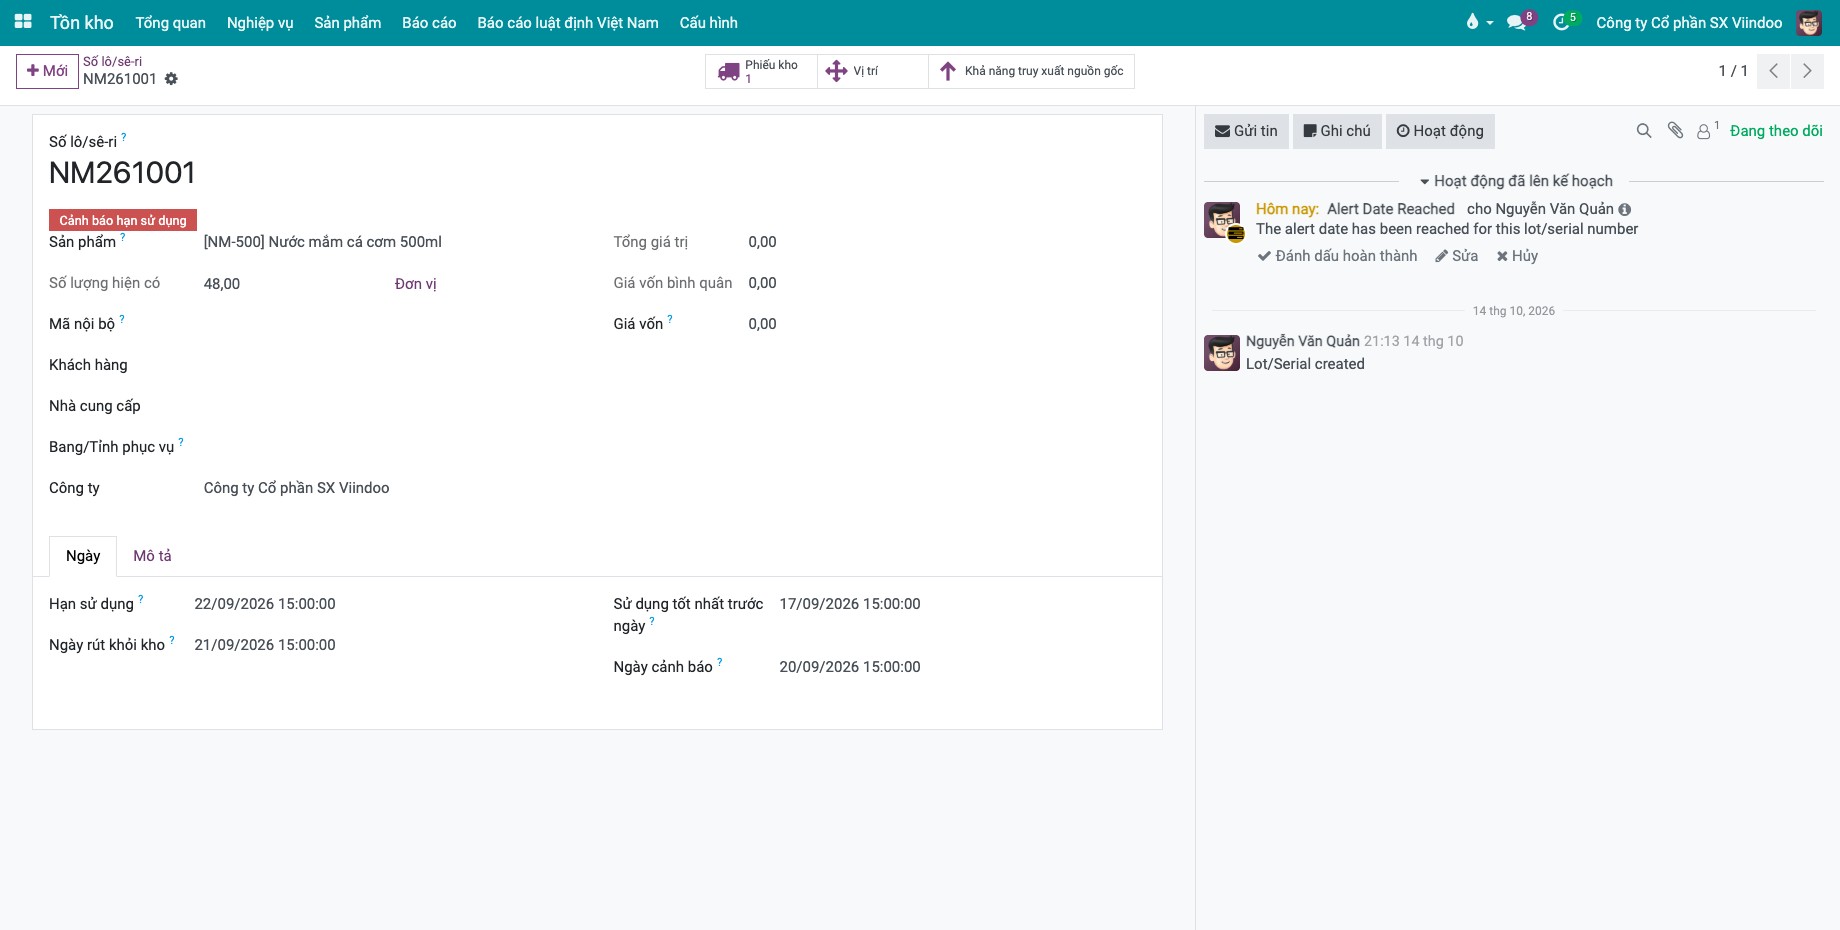Mark activity done with Đánh dấu hoàn thành
The height and width of the screenshot is (930, 1840).
click(x=1338, y=256)
